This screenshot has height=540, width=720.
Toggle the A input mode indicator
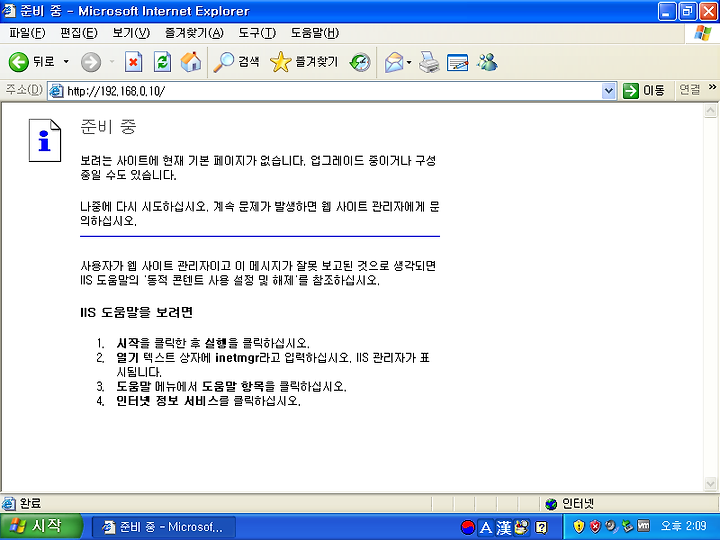486,528
